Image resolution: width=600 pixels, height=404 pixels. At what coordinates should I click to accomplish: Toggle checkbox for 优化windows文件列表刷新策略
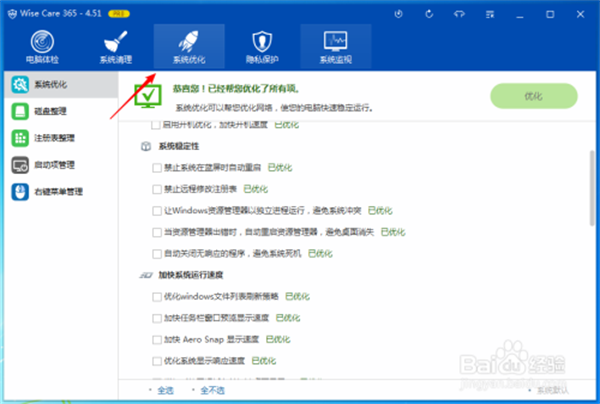click(x=157, y=296)
